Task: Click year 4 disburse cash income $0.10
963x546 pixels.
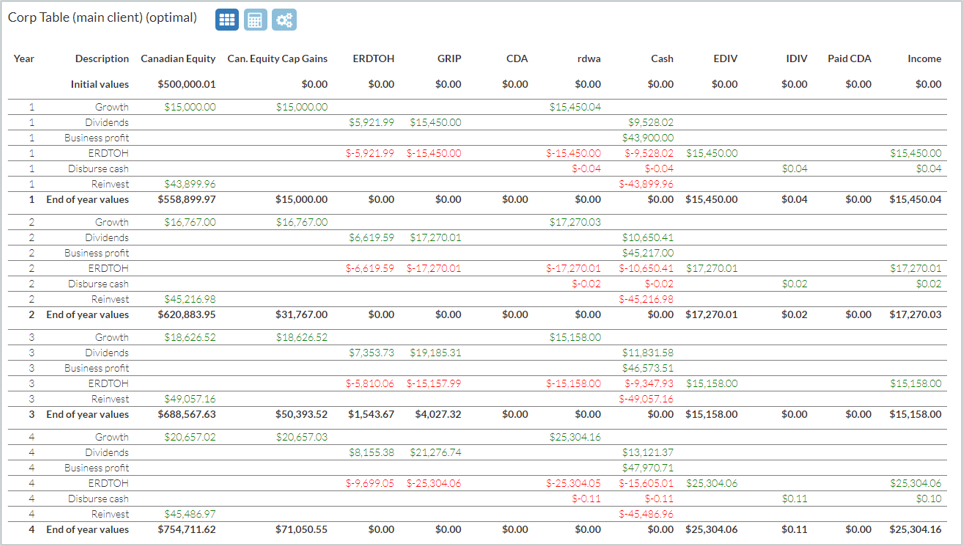Action: pyautogui.click(x=929, y=499)
